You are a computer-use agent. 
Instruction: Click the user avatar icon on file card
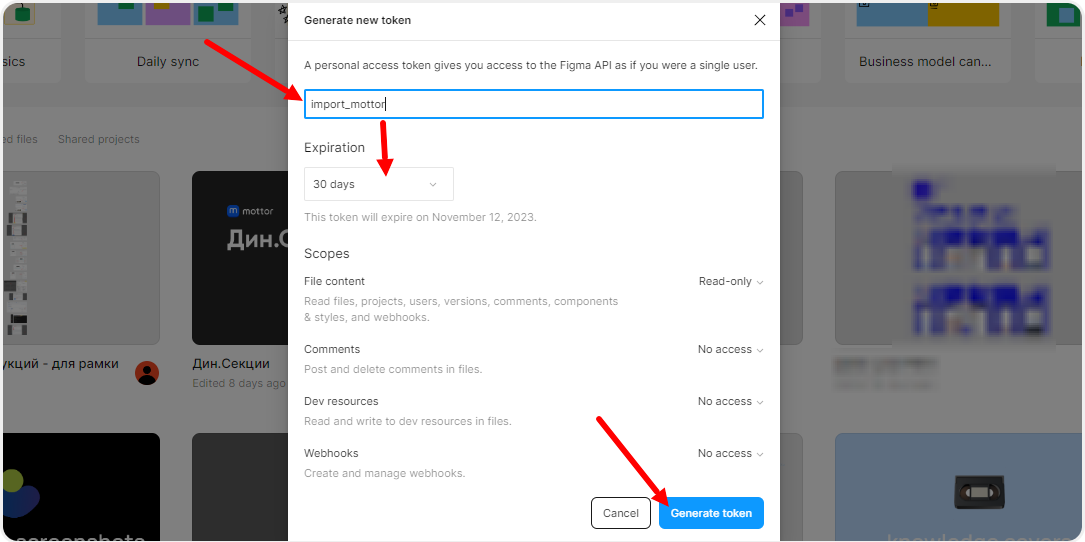[147, 373]
